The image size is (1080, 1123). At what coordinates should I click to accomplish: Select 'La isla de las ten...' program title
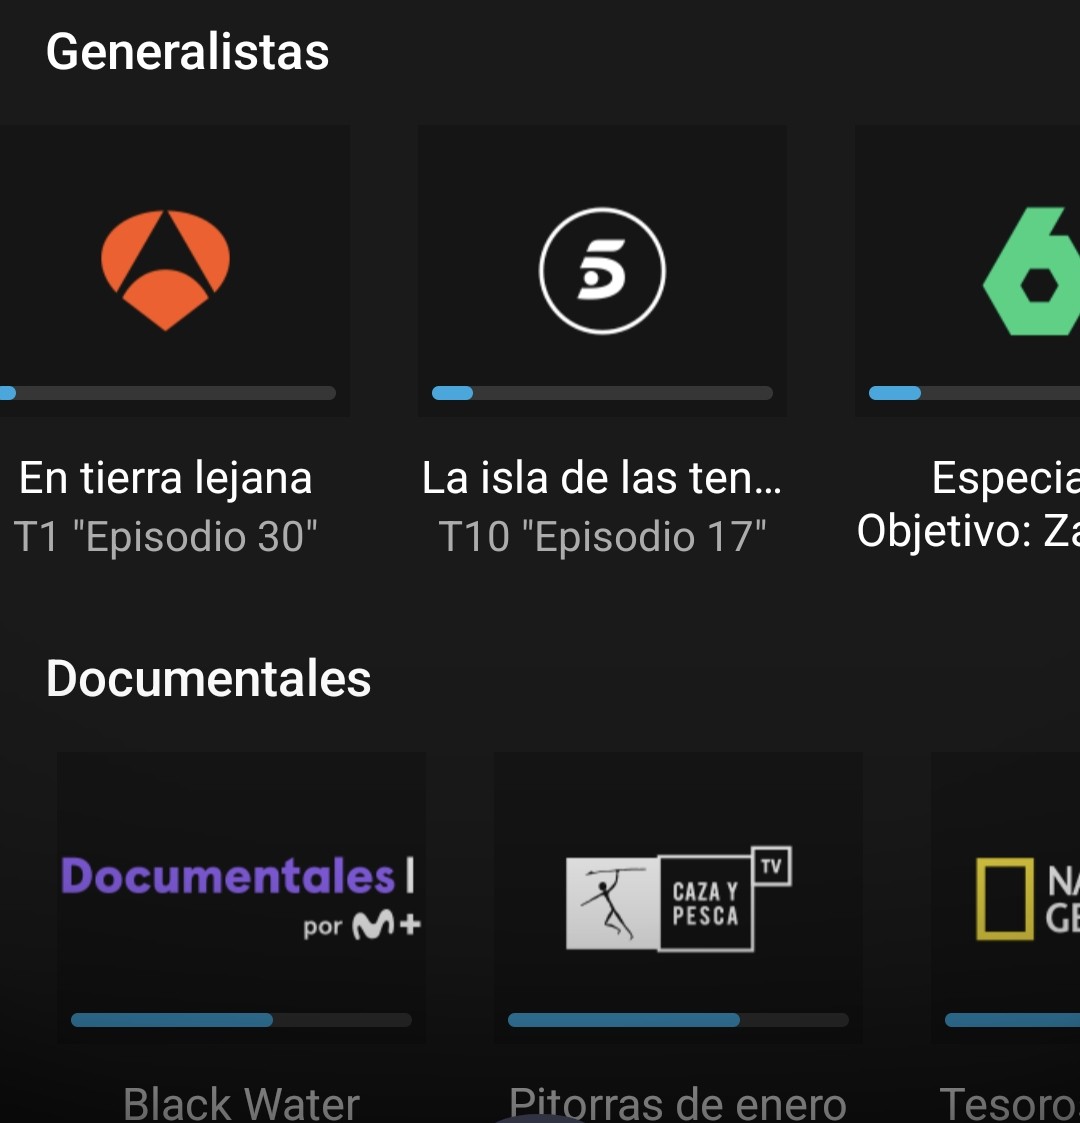(602, 478)
